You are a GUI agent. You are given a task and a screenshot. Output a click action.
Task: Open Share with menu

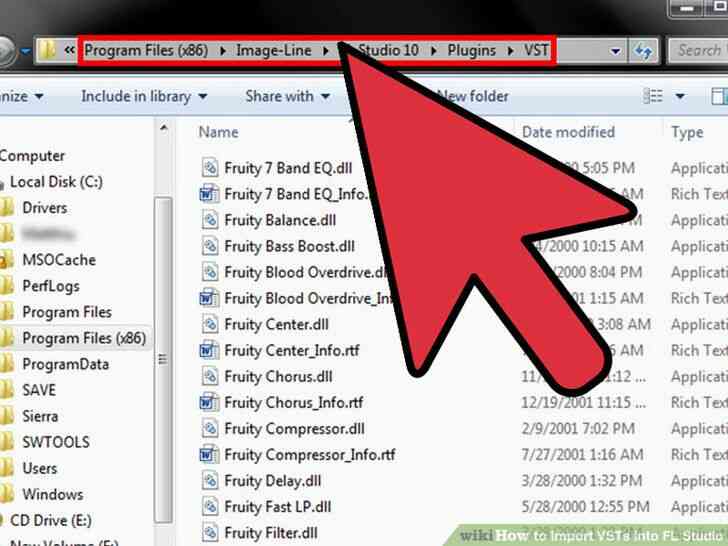pos(287,97)
